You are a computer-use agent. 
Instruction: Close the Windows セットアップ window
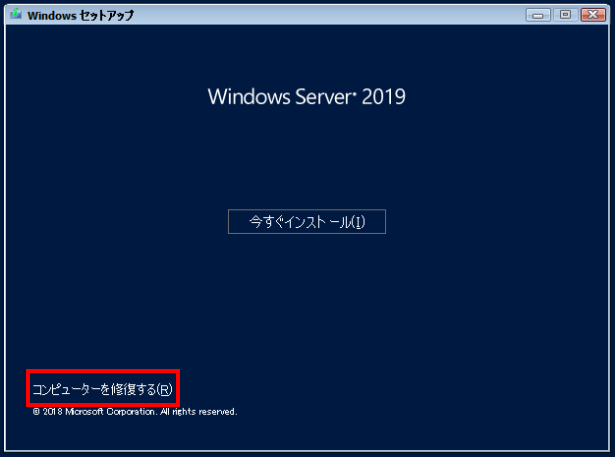[x=593, y=15]
